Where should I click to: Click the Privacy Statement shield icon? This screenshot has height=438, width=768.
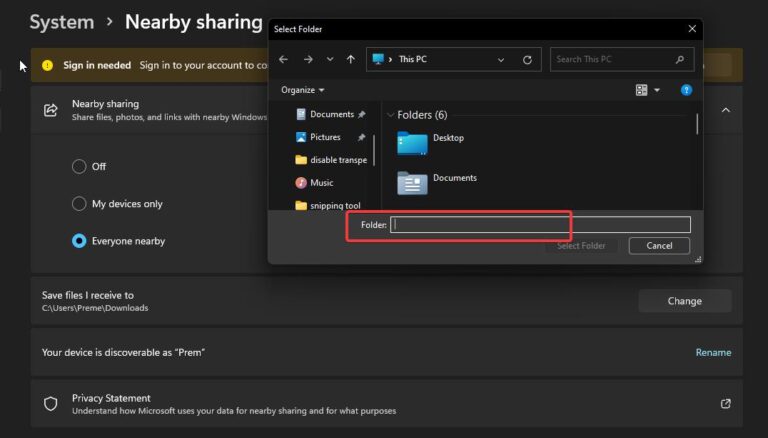pos(50,404)
